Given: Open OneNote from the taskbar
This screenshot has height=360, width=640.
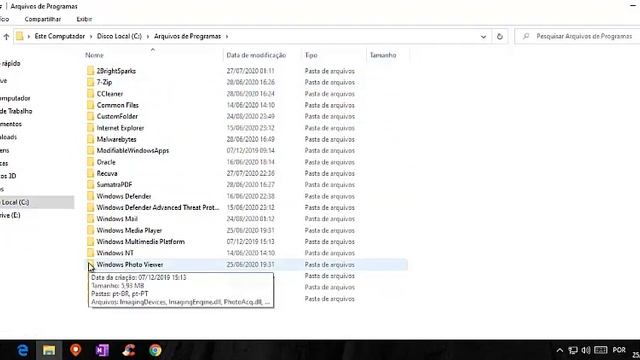Looking at the screenshot, I should coord(102,350).
